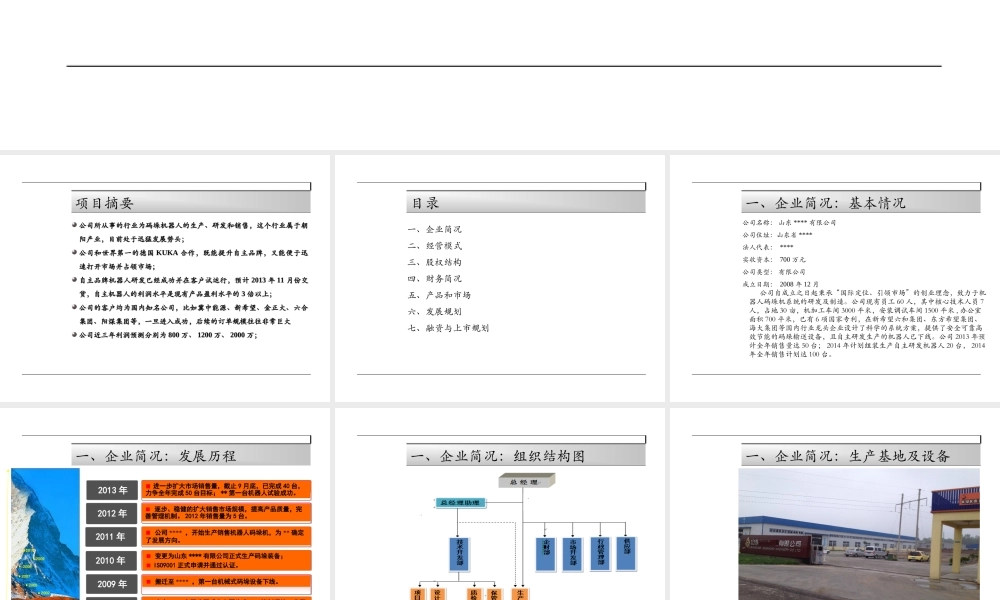This screenshot has width=1000, height=600.
Task: Select the '2013 年' year label
Action: click(x=112, y=490)
